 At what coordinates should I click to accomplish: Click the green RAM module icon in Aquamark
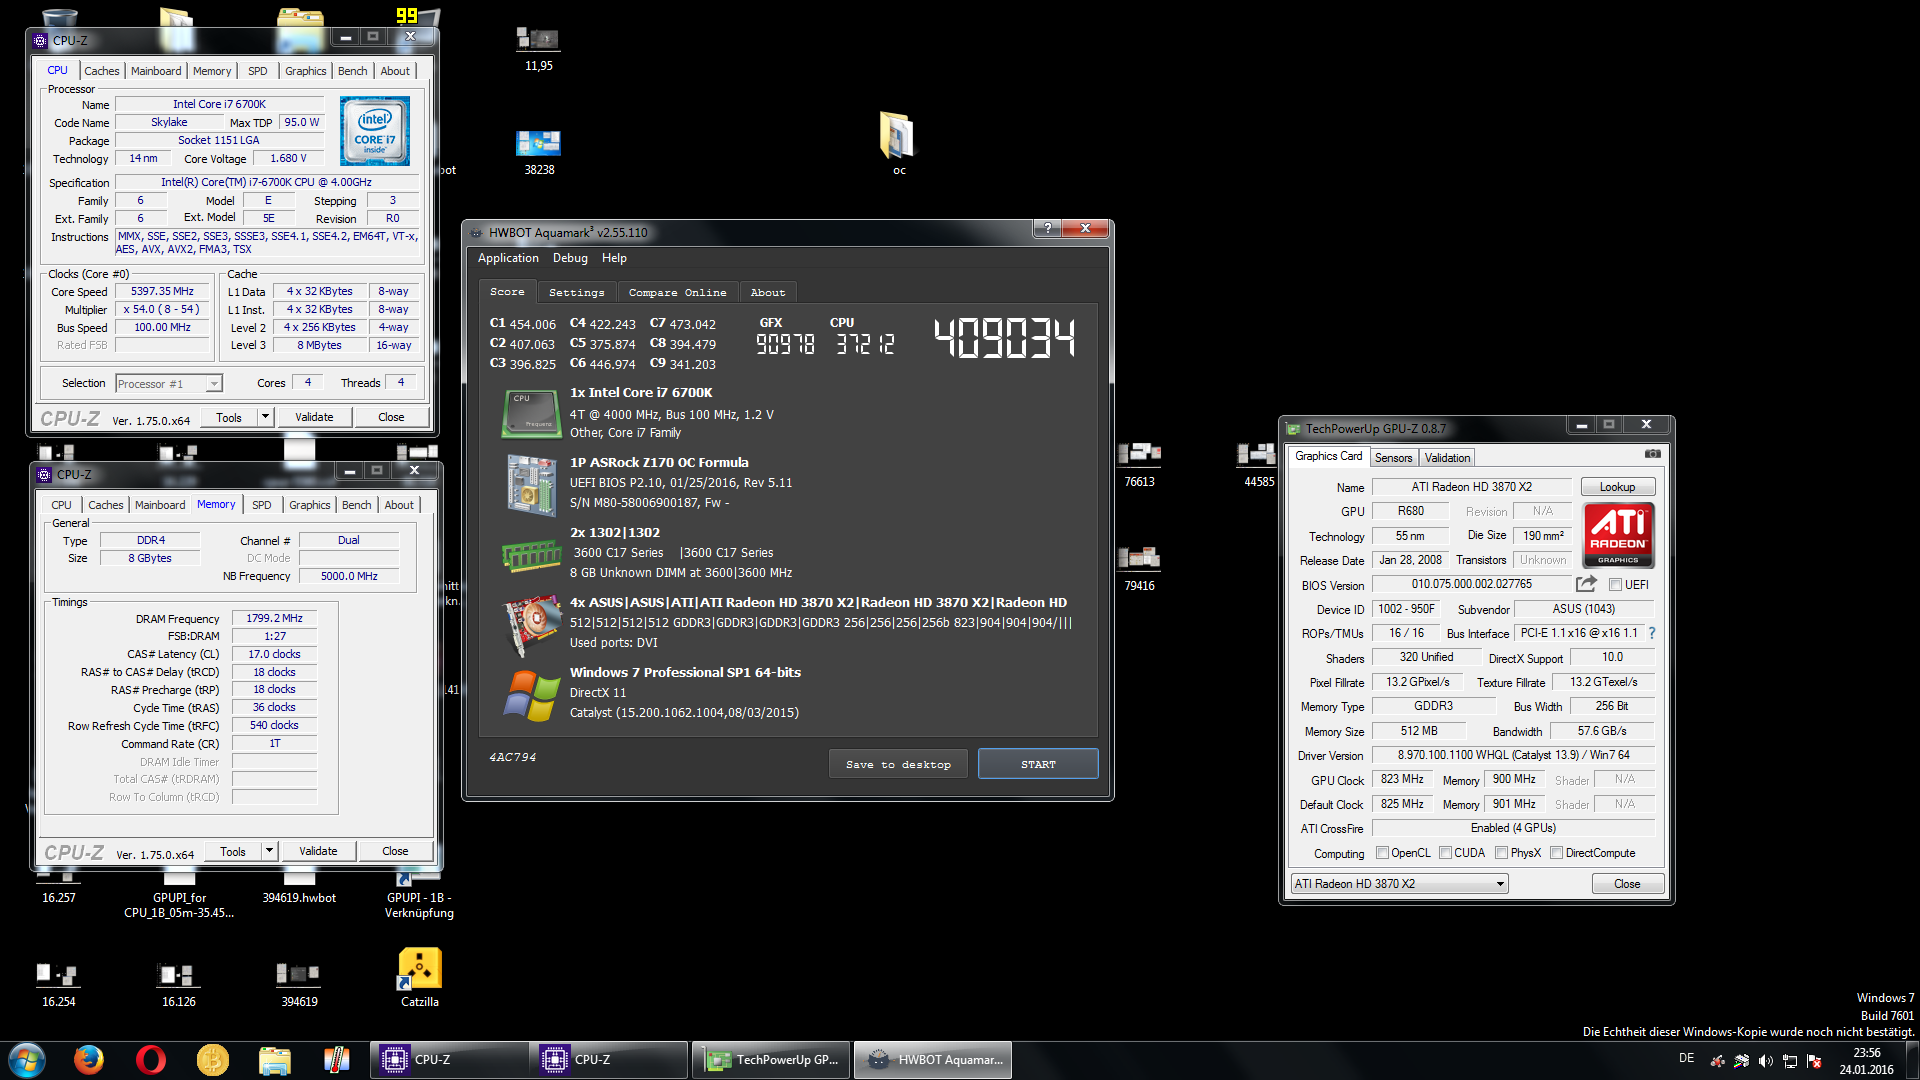tap(531, 555)
